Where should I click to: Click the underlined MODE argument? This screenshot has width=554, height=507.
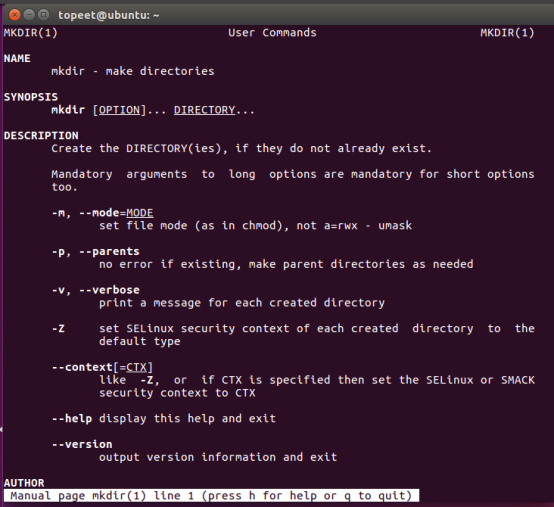point(140,213)
